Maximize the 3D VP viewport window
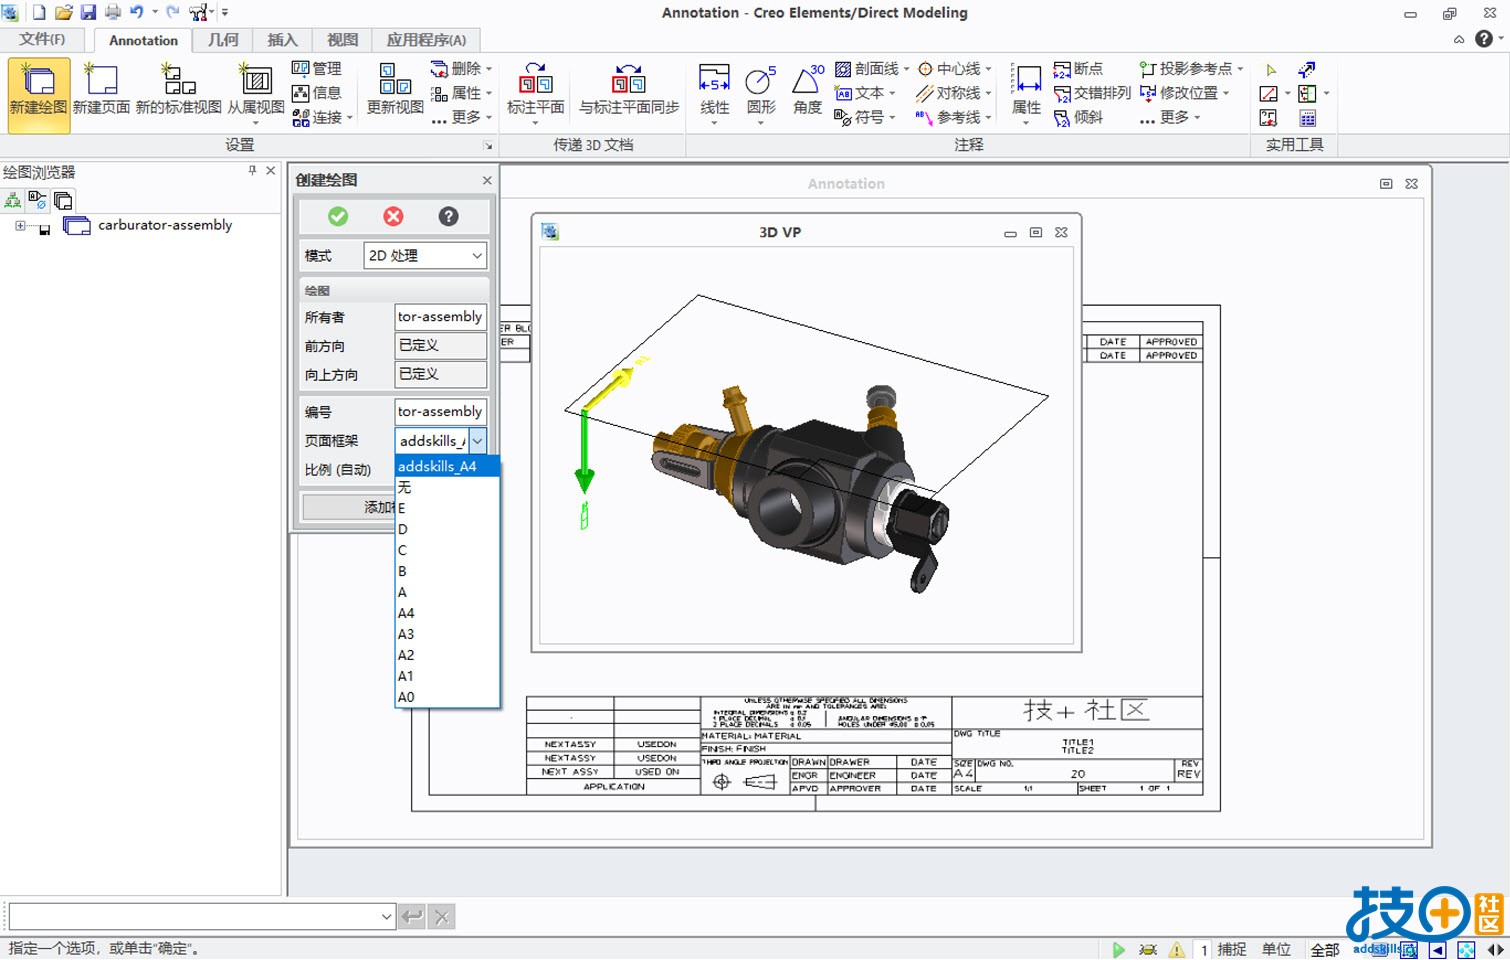Image resolution: width=1510 pixels, height=960 pixels. tap(1036, 232)
